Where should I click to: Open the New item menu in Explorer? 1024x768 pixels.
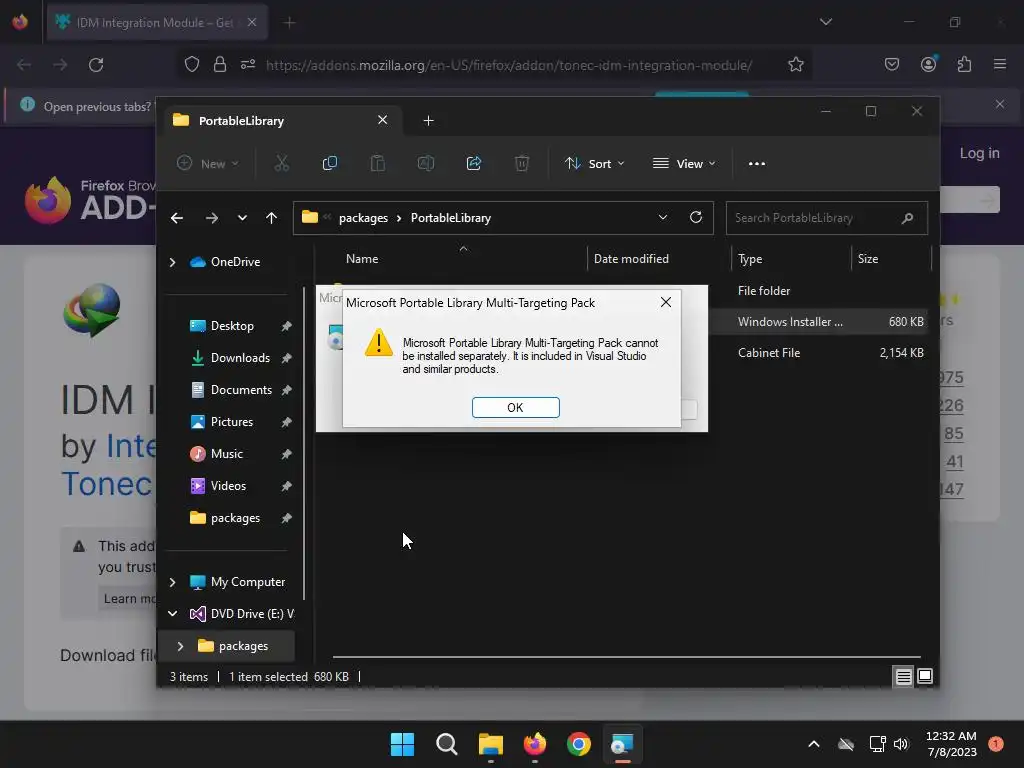coord(208,163)
